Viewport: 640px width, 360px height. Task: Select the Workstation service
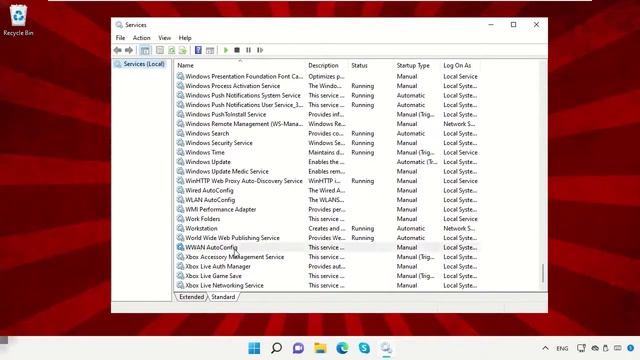click(327, 229)
